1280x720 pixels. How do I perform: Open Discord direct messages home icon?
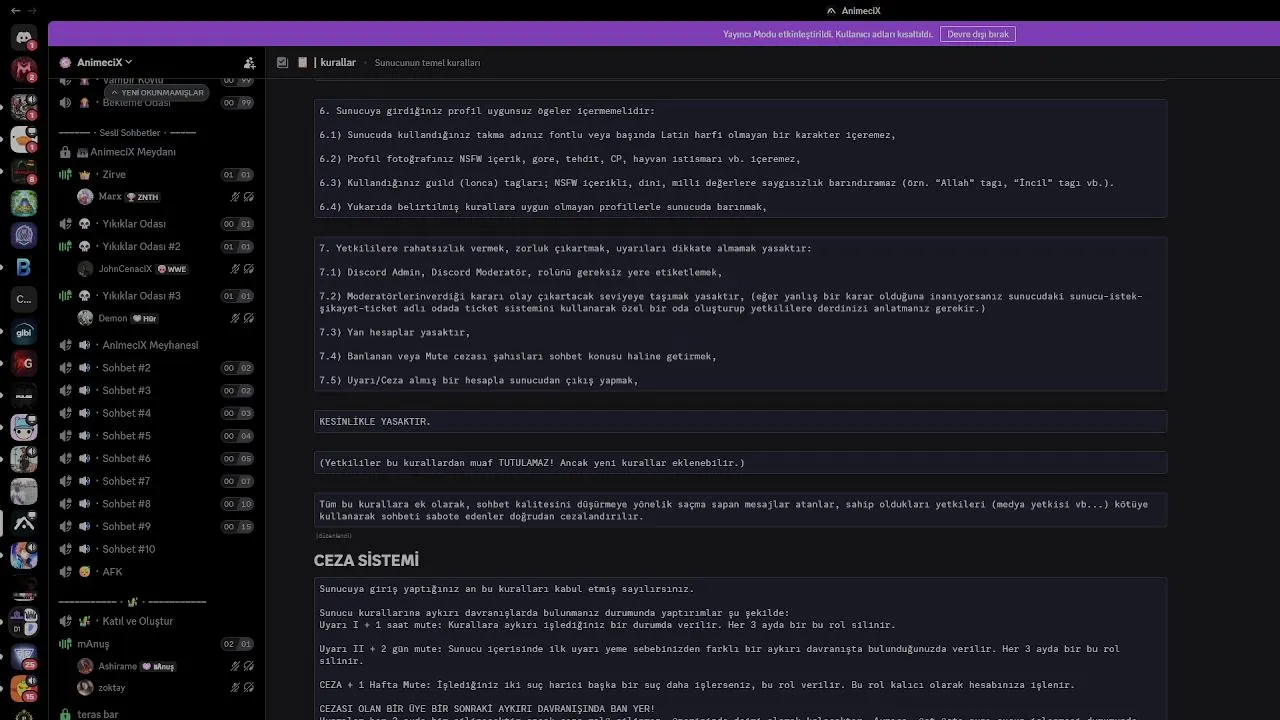(24, 39)
